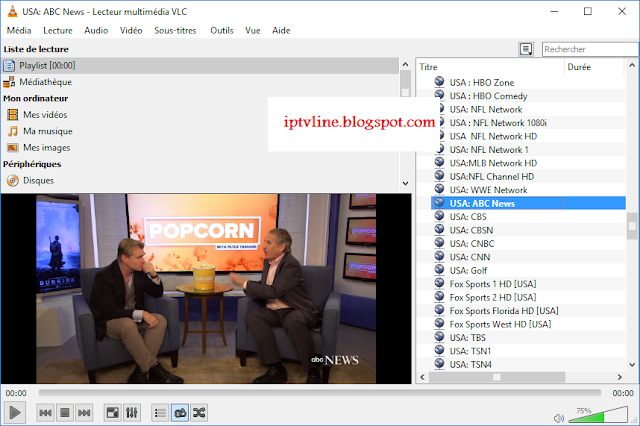Click the Play button
Screen dimensions: 640x426
[x=15, y=413]
